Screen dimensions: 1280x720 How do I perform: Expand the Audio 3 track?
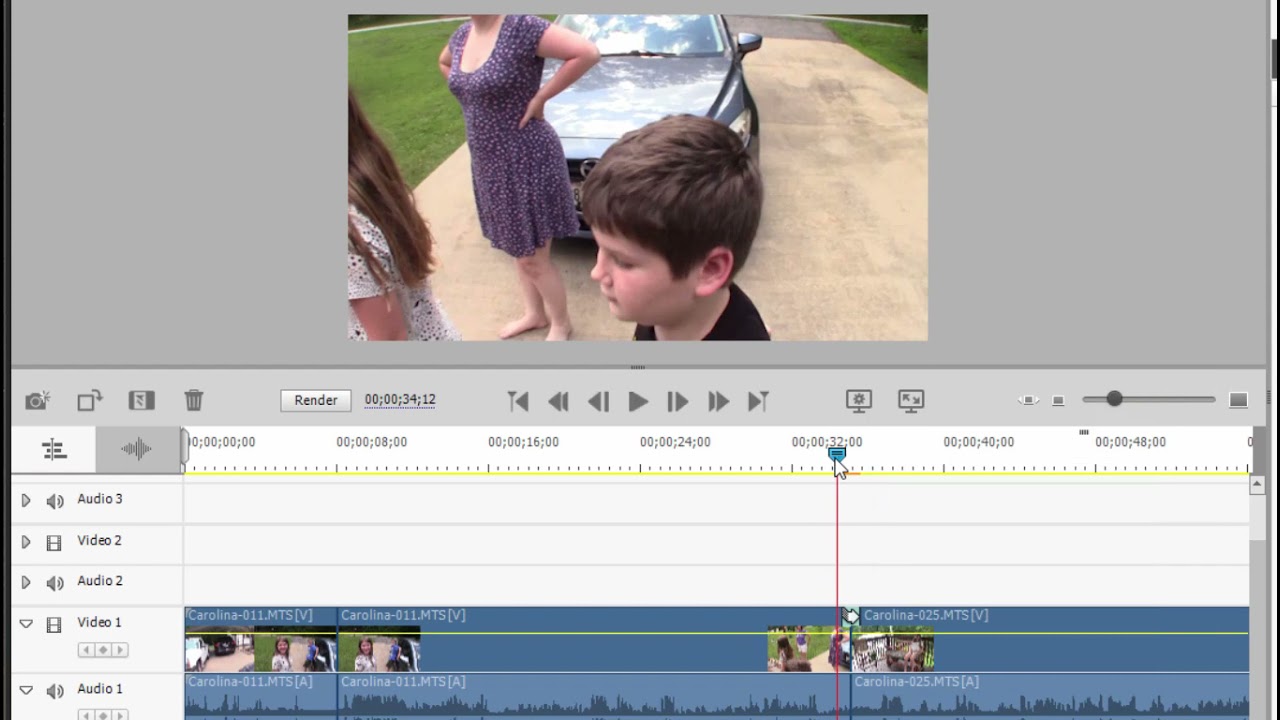click(x=26, y=500)
